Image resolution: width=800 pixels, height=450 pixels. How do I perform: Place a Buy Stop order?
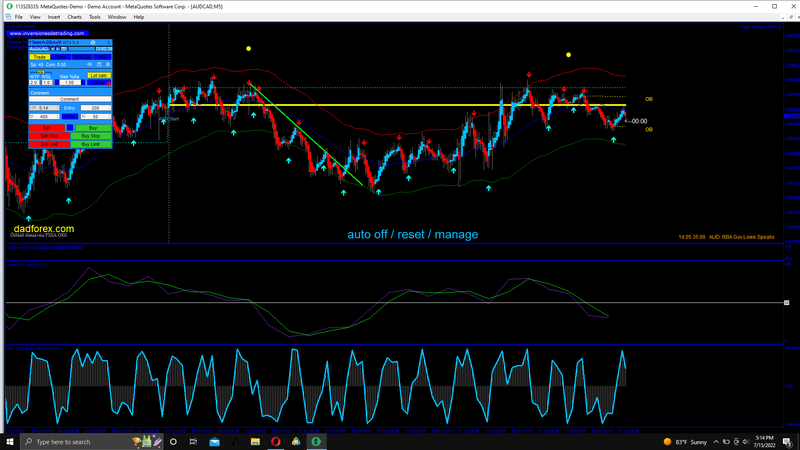point(91,136)
